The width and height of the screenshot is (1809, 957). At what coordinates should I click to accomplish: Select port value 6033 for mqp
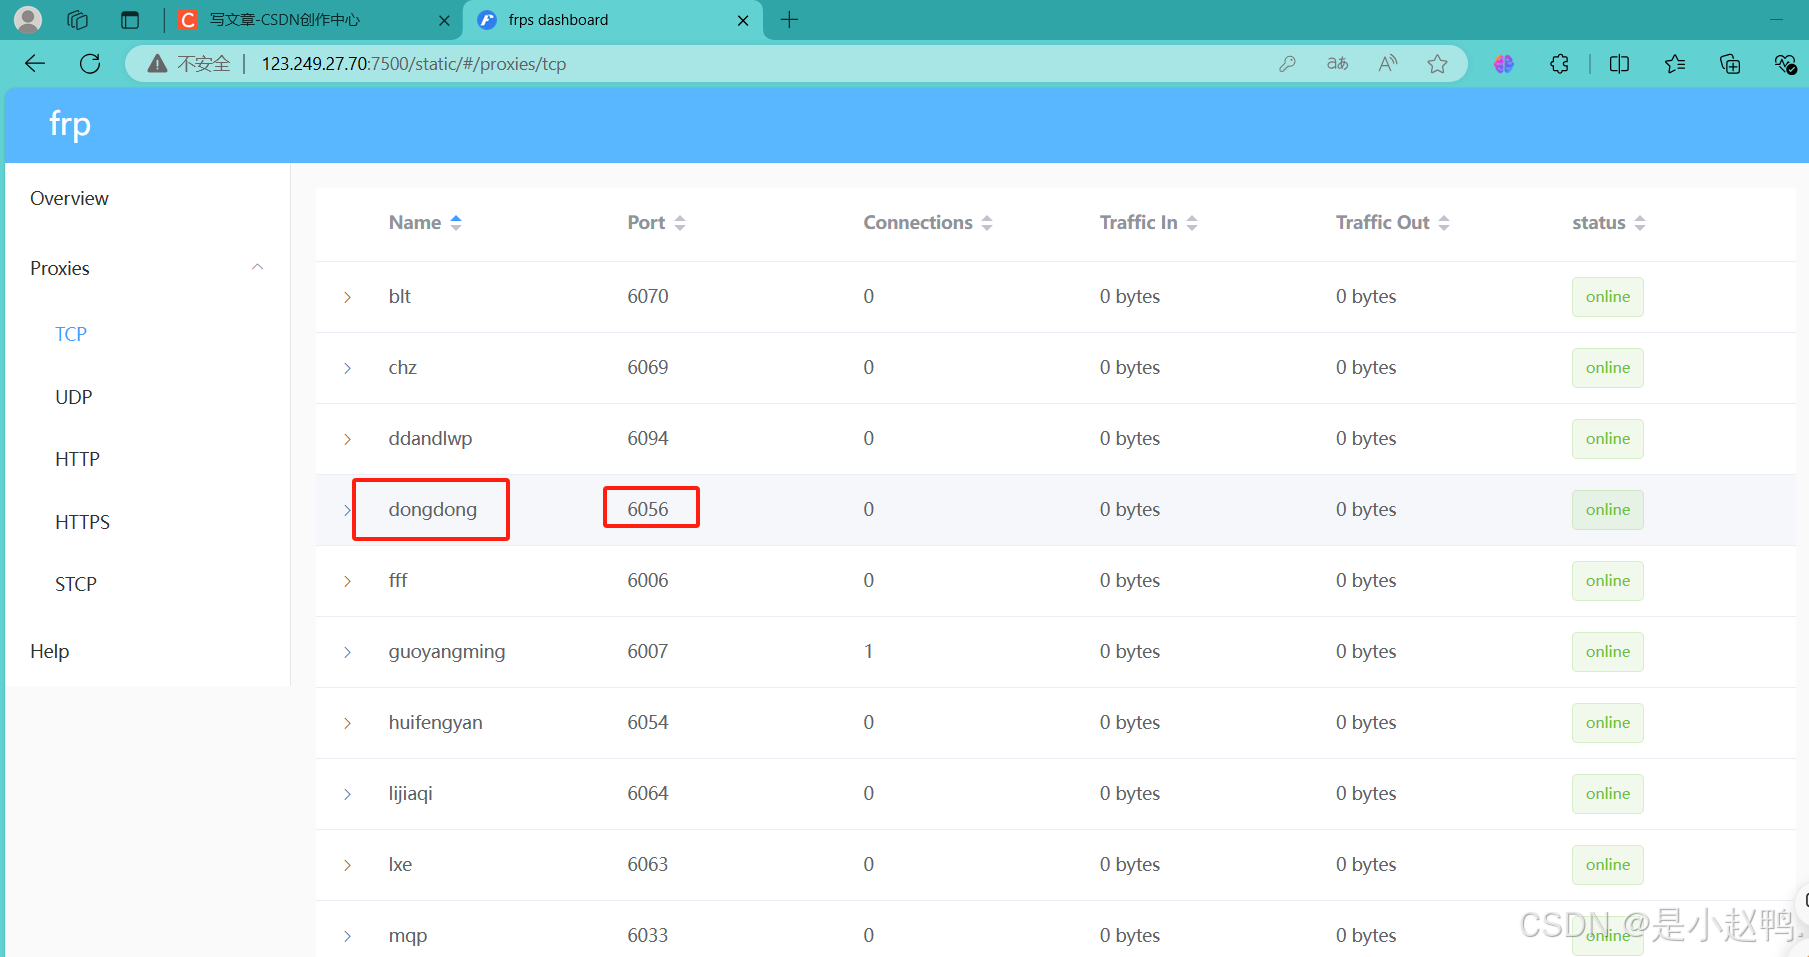648,935
